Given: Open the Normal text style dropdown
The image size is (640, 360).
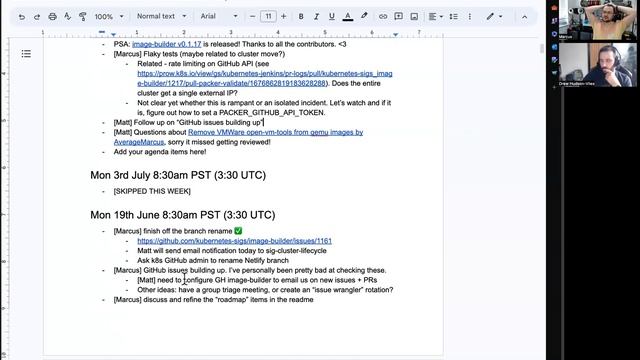Looking at the screenshot, I should tap(161, 16).
